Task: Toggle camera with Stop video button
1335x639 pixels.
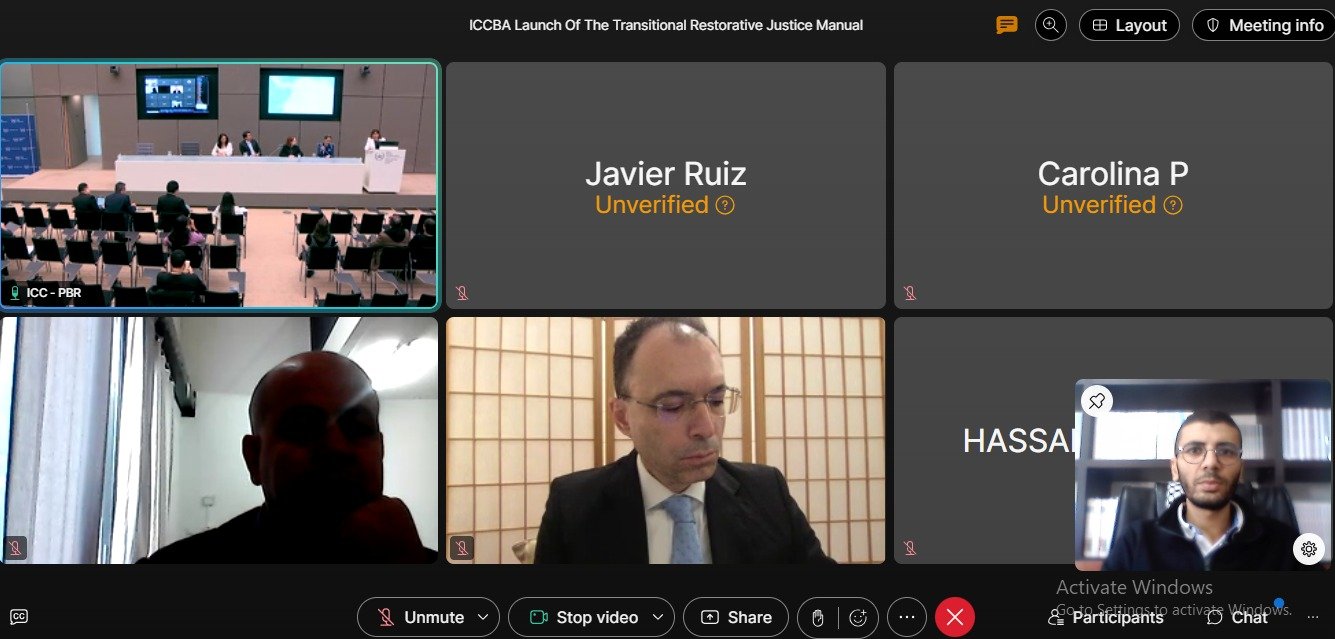Action: (583, 618)
